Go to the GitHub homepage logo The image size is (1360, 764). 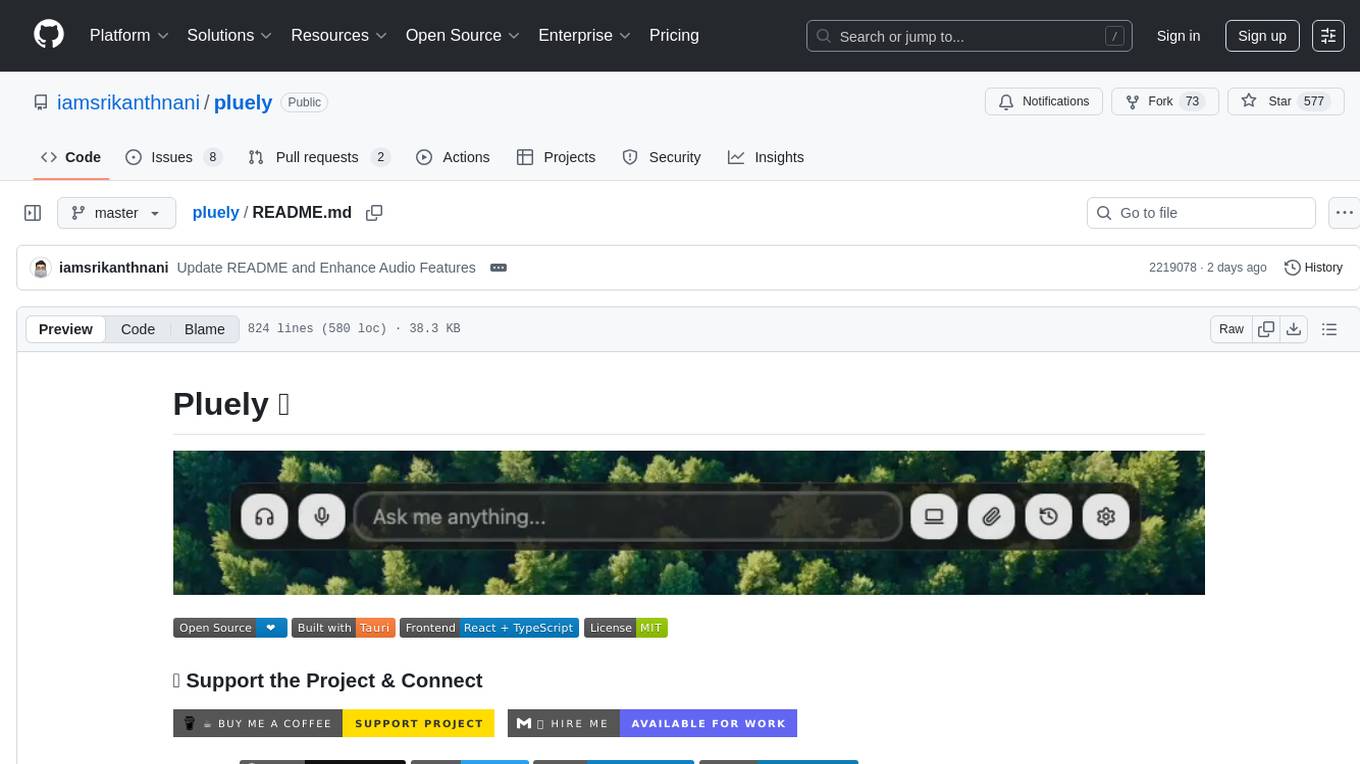coord(49,35)
